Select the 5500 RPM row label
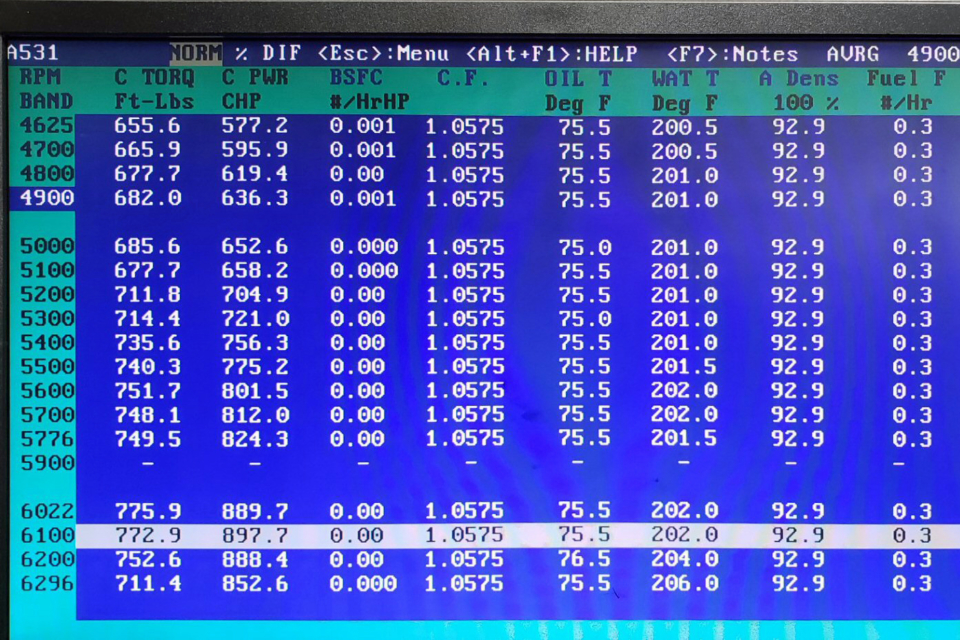This screenshot has width=960, height=640. pyautogui.click(x=47, y=367)
